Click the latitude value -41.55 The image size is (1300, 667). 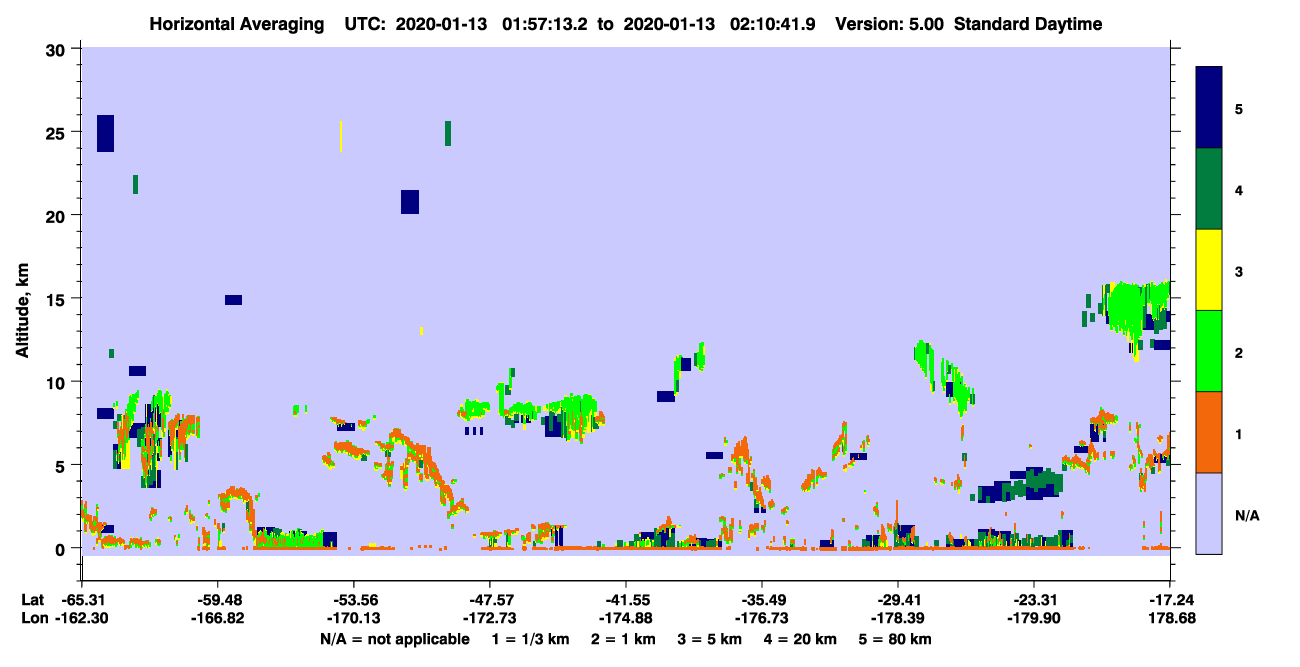[x=626, y=600]
